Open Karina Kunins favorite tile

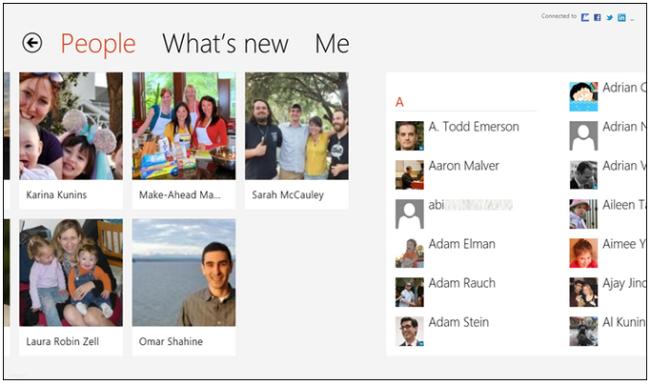tap(71, 140)
